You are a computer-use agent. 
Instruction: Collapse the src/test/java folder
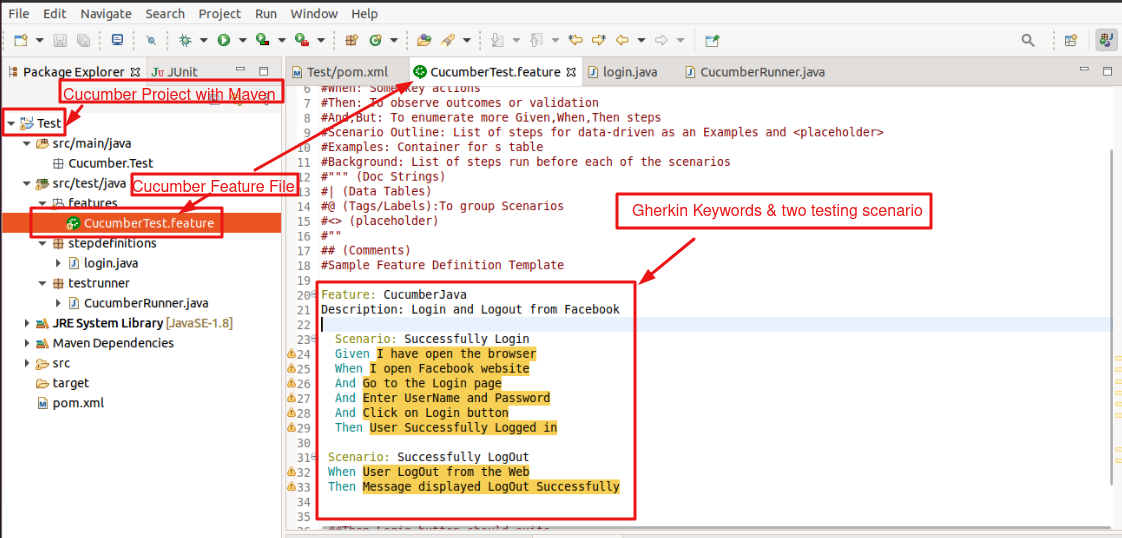[27, 183]
